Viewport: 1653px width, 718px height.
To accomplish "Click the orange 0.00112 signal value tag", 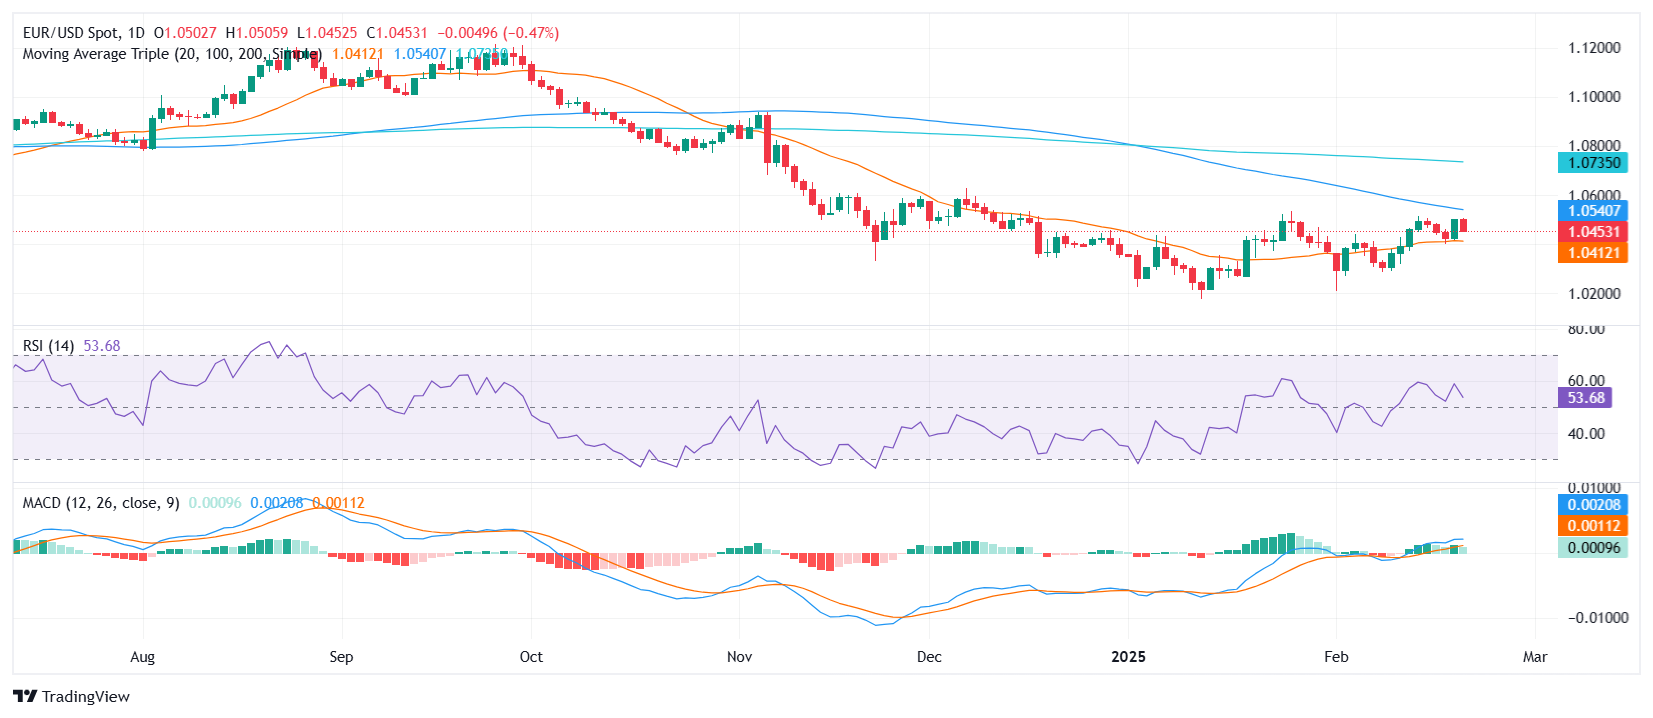I will pos(1592,526).
